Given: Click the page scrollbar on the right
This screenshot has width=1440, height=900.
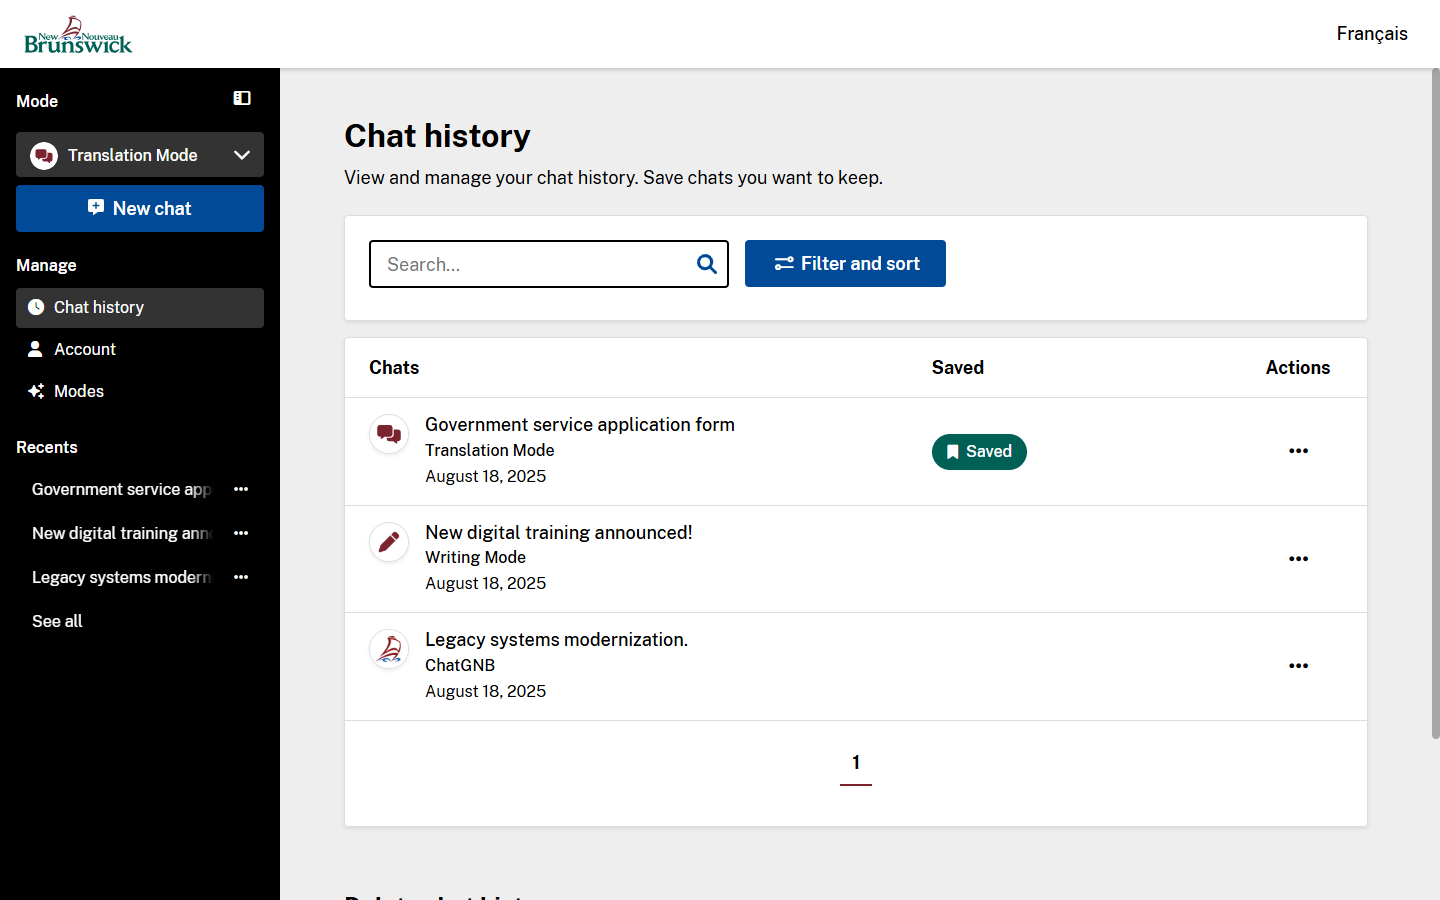Looking at the screenshot, I should tap(1435, 400).
